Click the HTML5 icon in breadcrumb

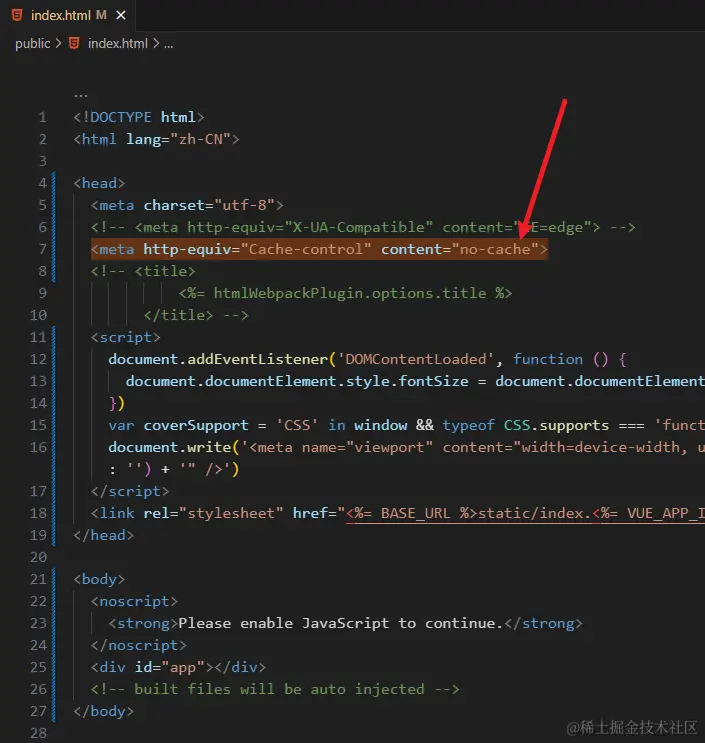tap(74, 44)
